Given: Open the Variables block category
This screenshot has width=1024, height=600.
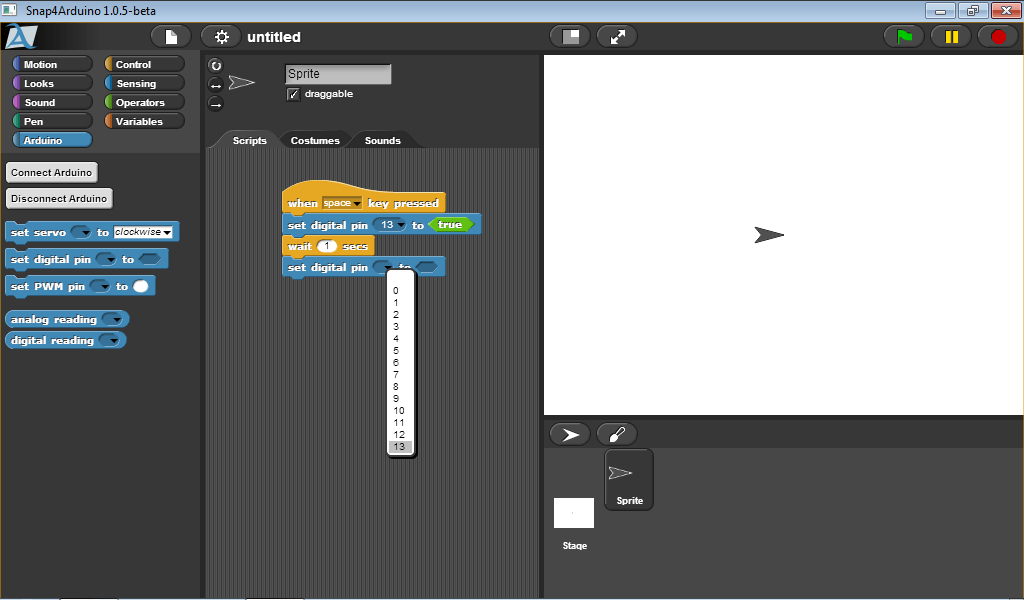Looking at the screenshot, I should (x=144, y=121).
